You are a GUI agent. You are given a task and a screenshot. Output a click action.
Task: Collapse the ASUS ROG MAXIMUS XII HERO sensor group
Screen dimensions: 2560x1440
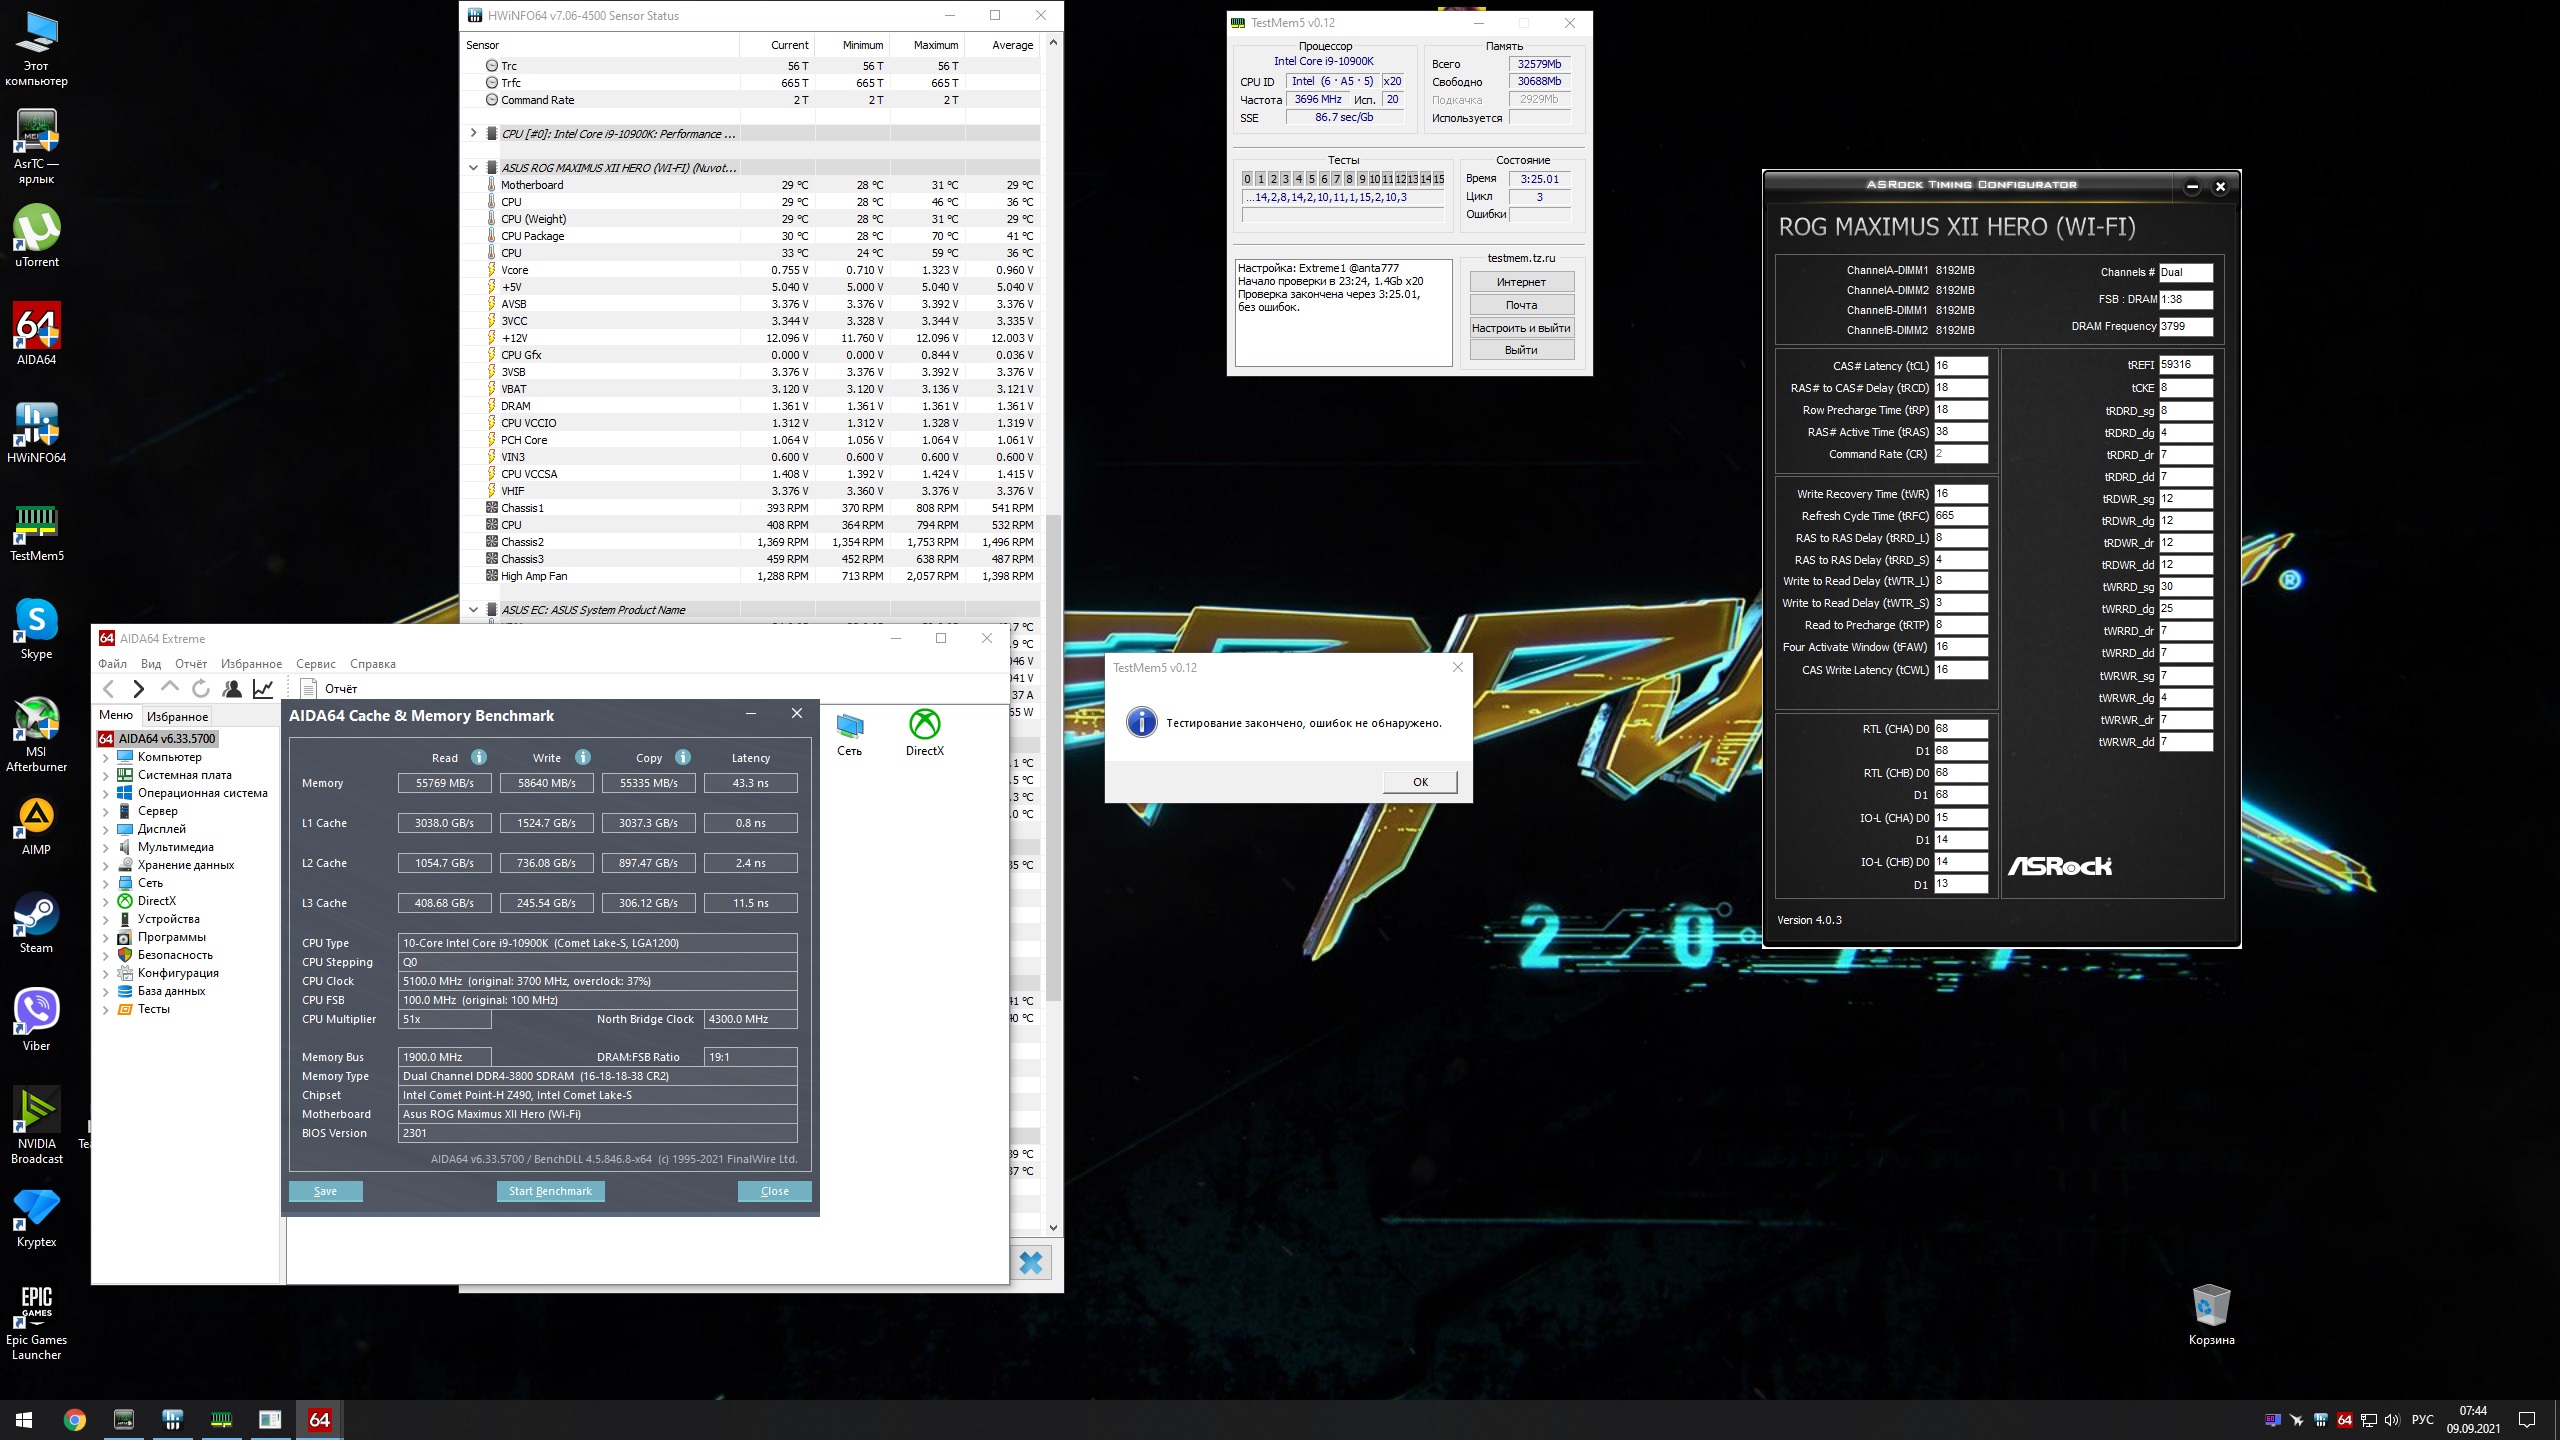click(473, 167)
